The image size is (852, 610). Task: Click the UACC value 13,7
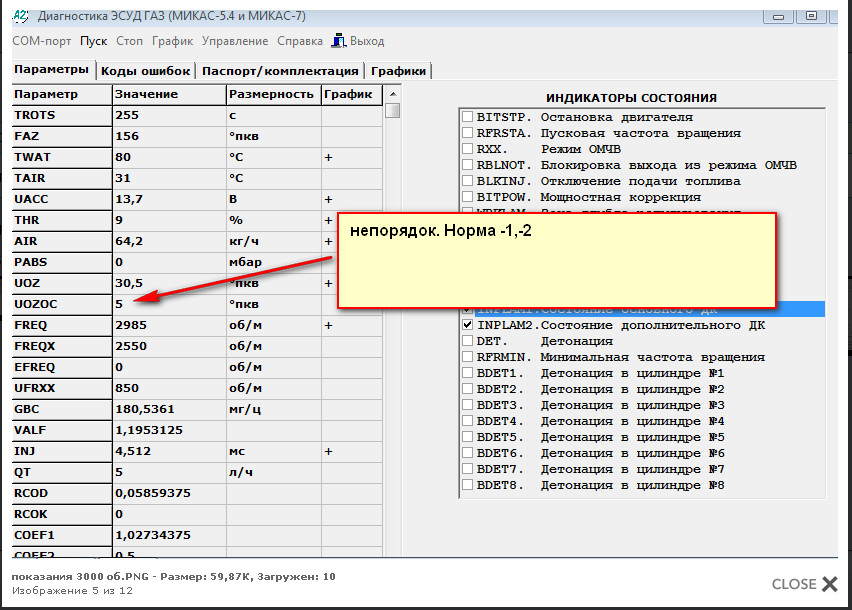[x=129, y=199]
